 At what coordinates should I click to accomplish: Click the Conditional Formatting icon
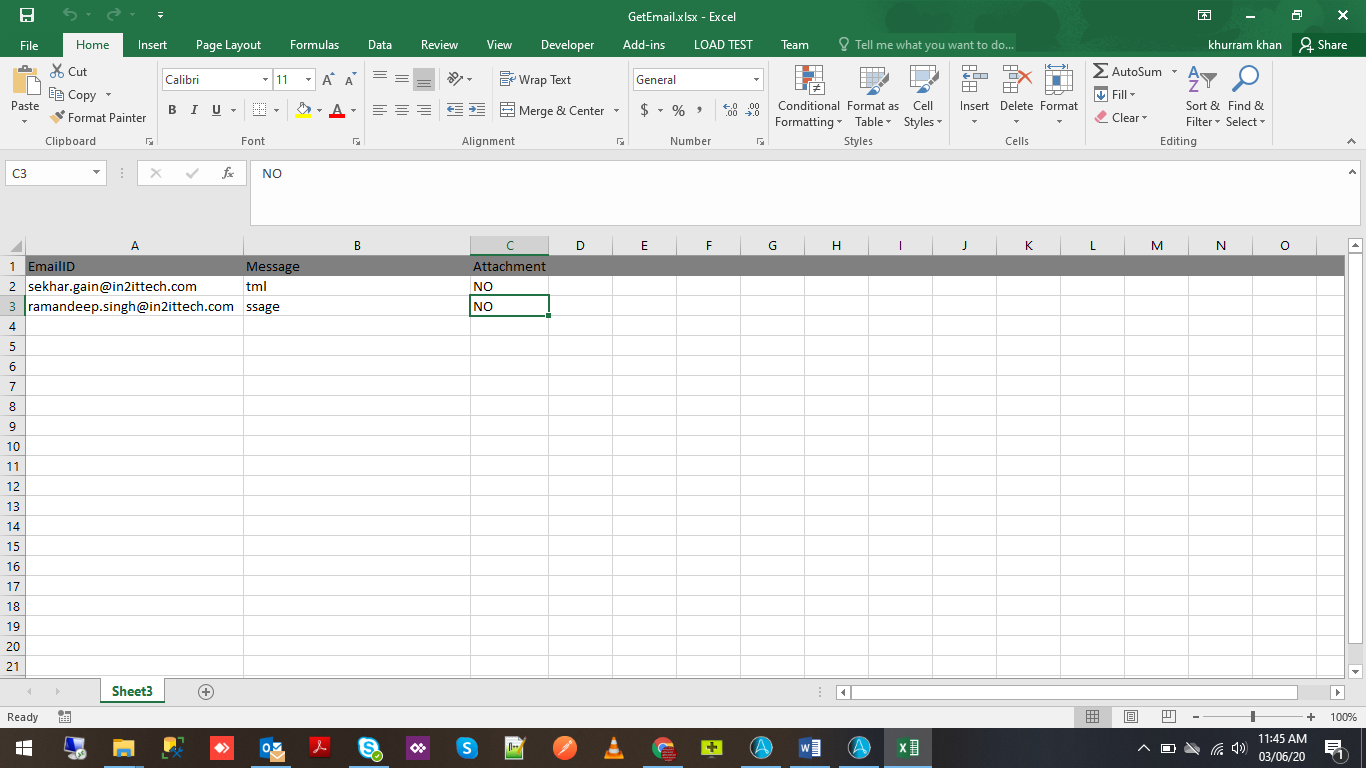click(x=808, y=80)
